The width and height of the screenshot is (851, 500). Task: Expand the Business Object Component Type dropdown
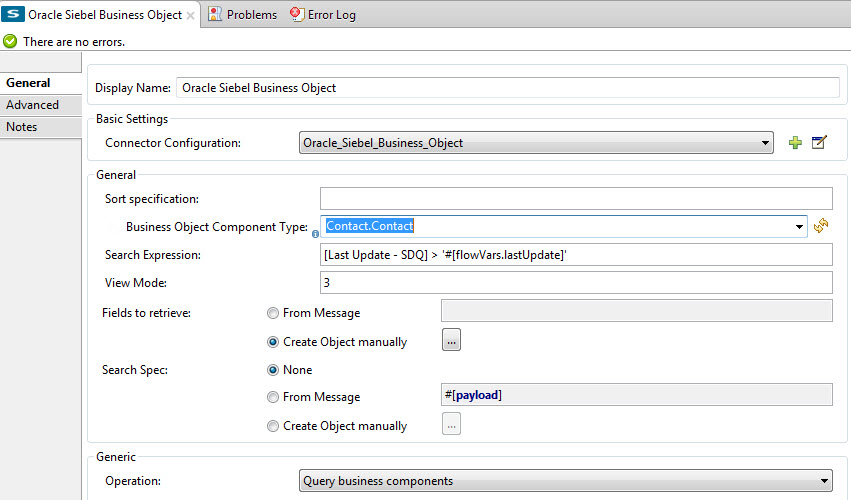[800, 227]
